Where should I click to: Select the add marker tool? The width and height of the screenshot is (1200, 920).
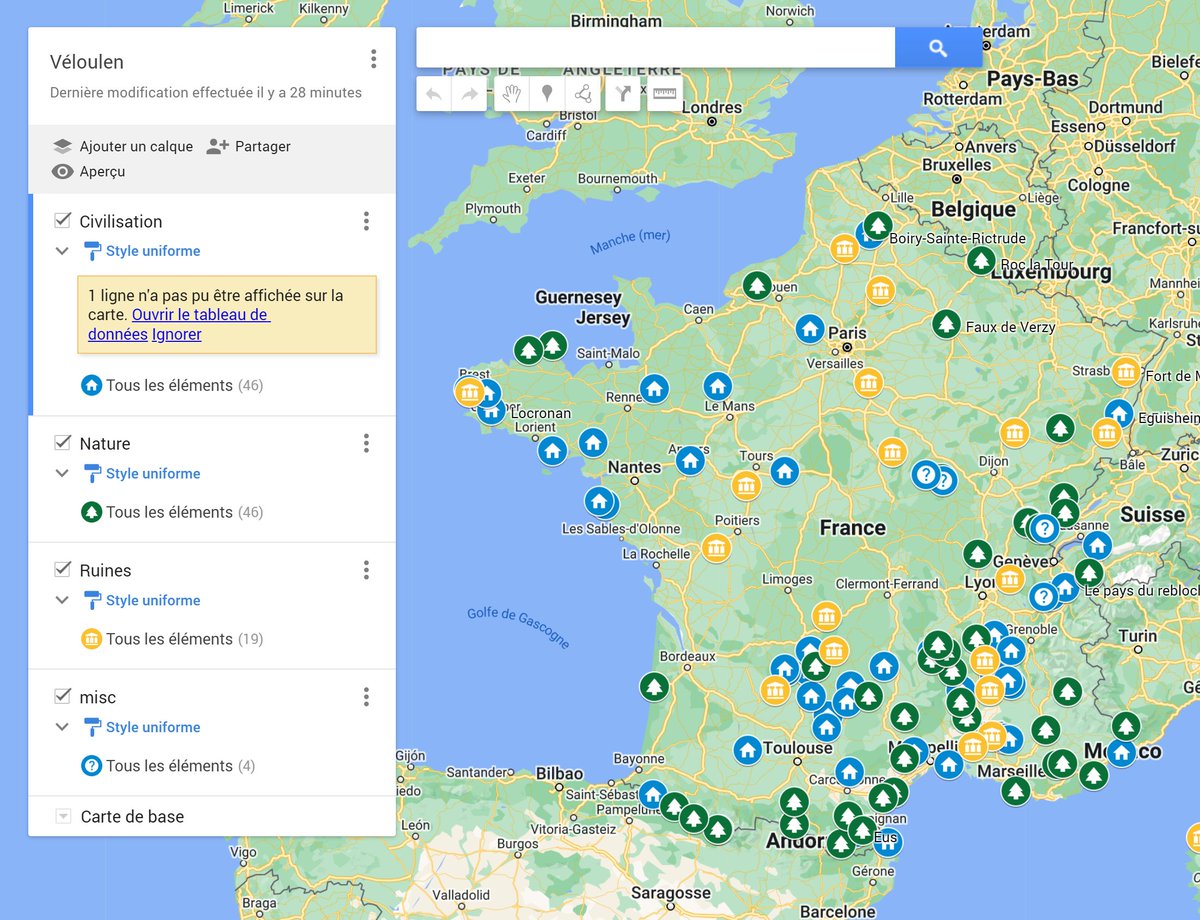click(x=547, y=94)
